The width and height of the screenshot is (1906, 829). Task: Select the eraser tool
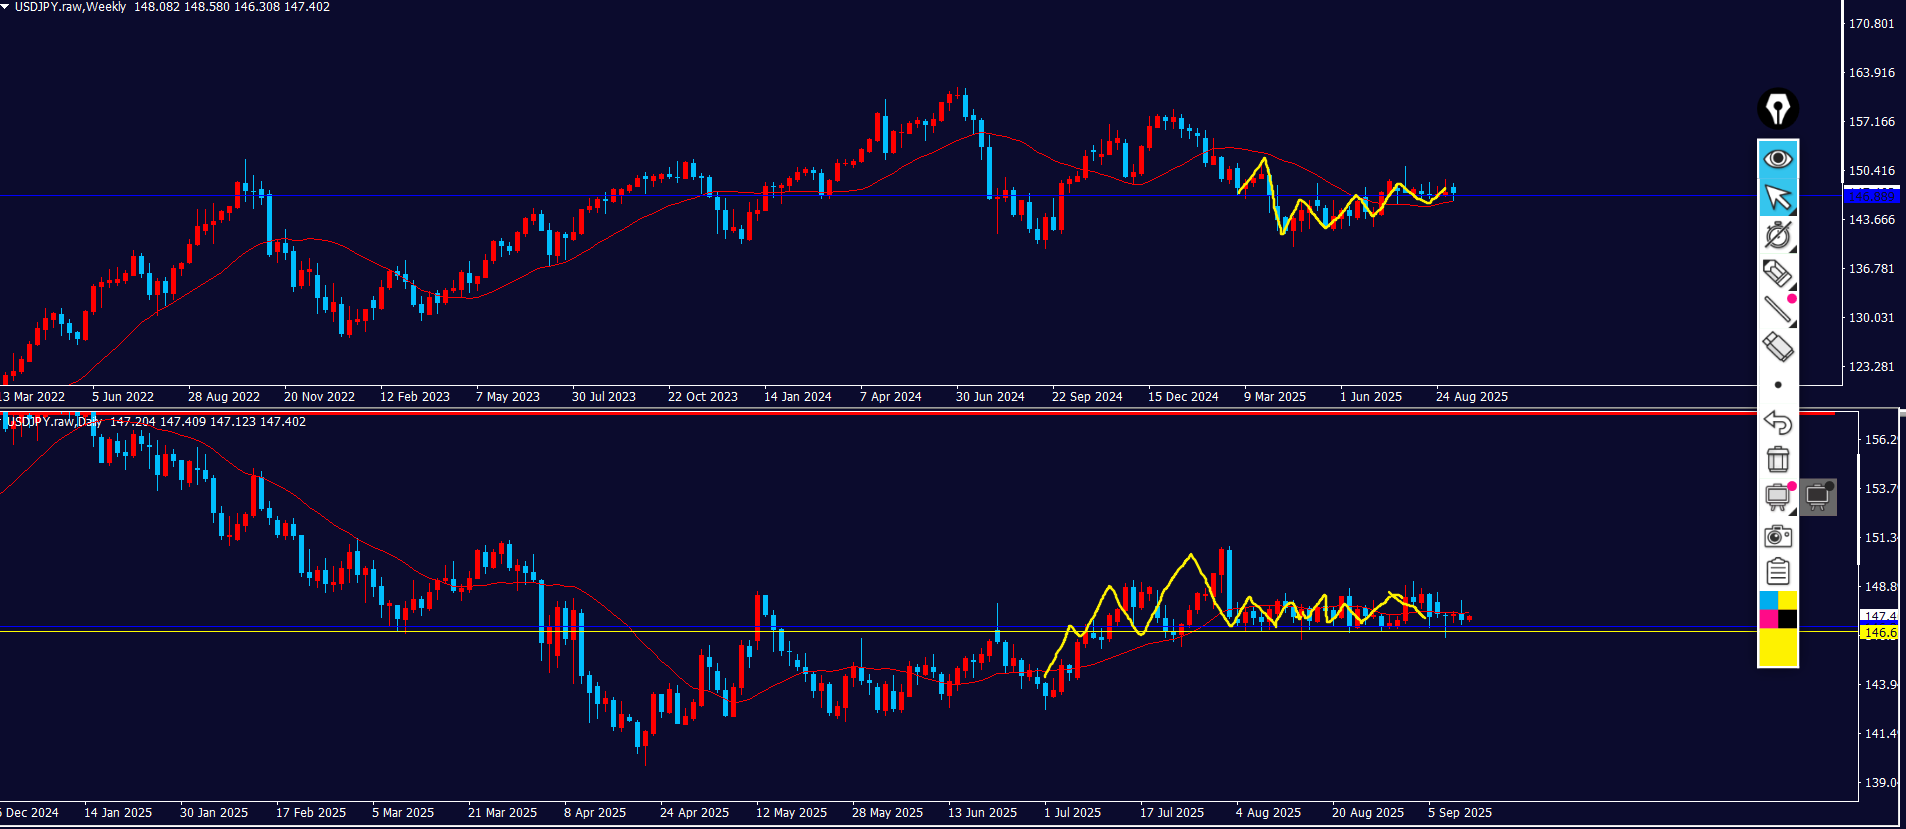click(x=1777, y=347)
